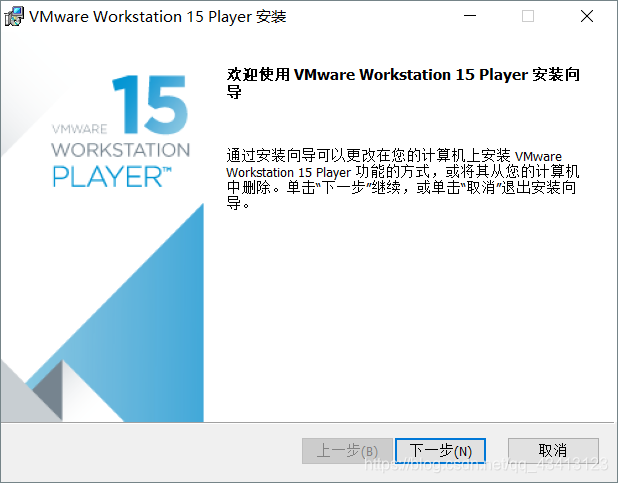Screen dimensions: 618x483
Task: Click the 取消 button to exit setup
Action: pyautogui.click(x=553, y=450)
